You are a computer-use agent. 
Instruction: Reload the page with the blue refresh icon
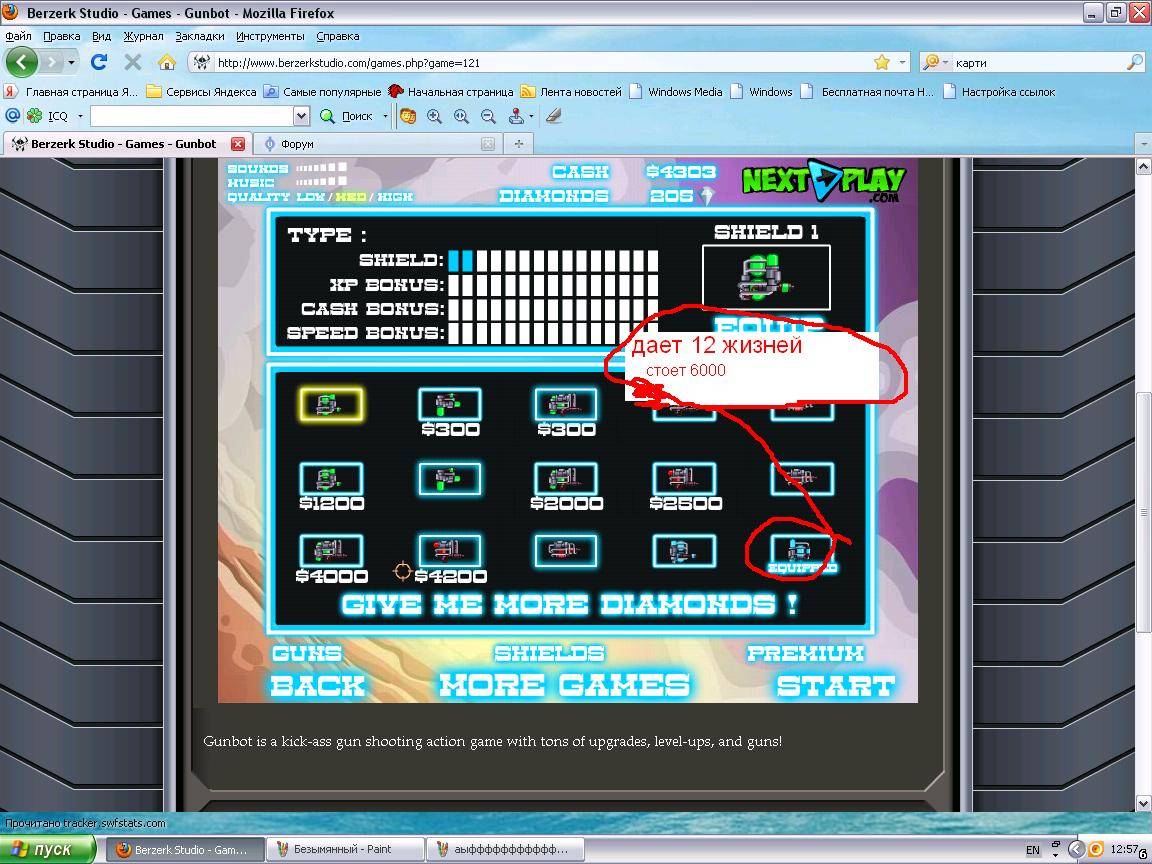coord(99,62)
